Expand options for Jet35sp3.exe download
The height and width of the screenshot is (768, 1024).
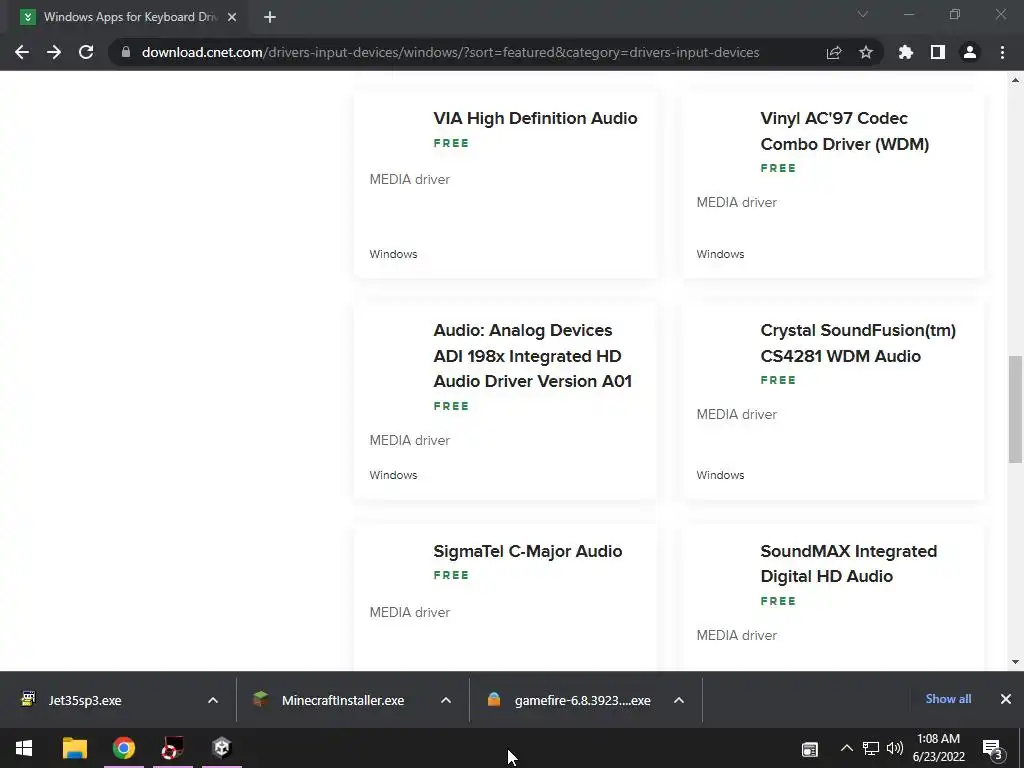pos(213,700)
